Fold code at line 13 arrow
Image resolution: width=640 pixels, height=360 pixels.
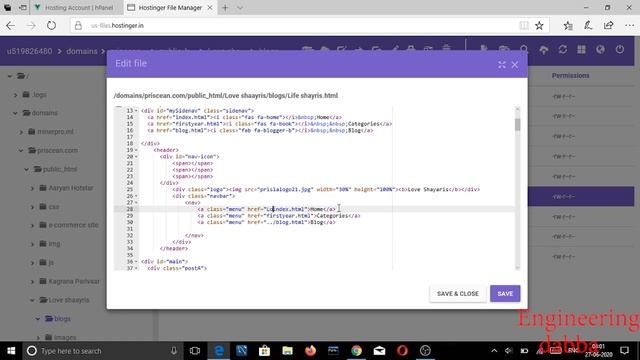(x=136, y=111)
